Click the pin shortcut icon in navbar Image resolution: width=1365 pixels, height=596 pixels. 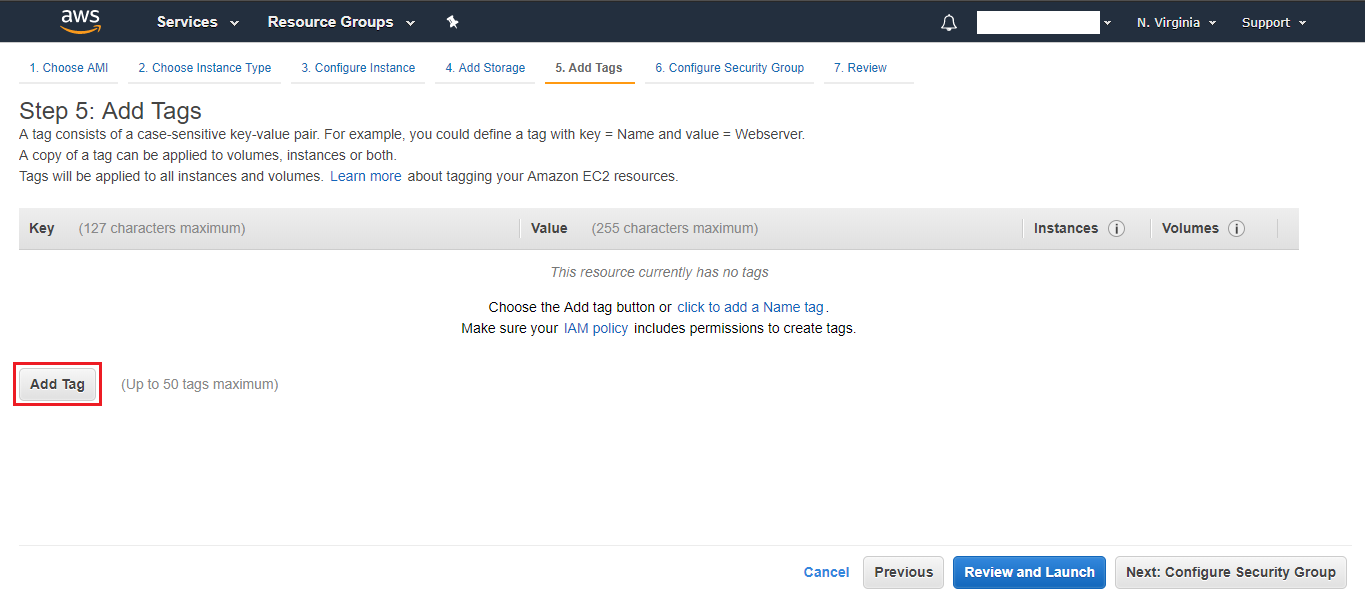coord(452,22)
